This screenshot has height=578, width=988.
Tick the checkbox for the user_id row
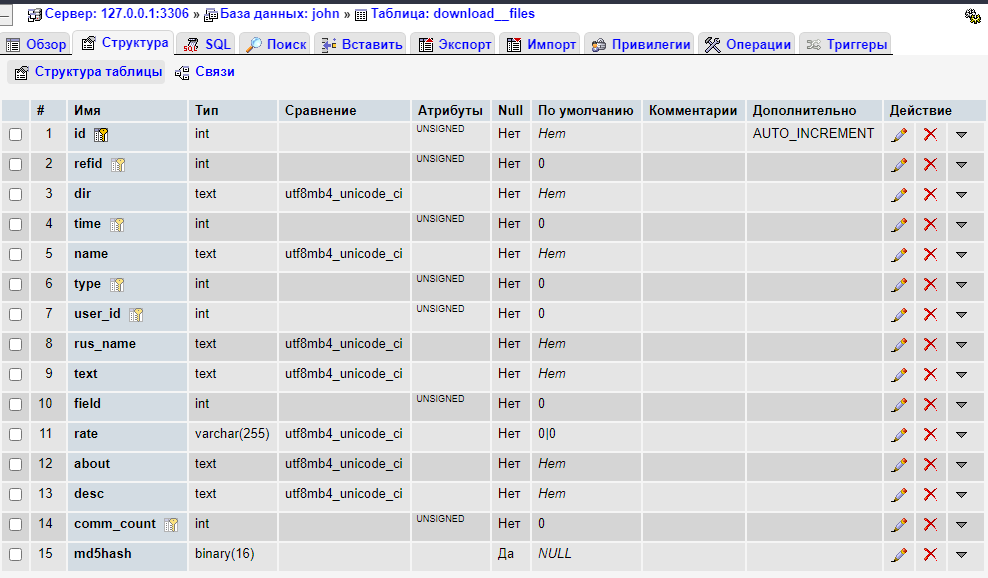[x=16, y=315]
